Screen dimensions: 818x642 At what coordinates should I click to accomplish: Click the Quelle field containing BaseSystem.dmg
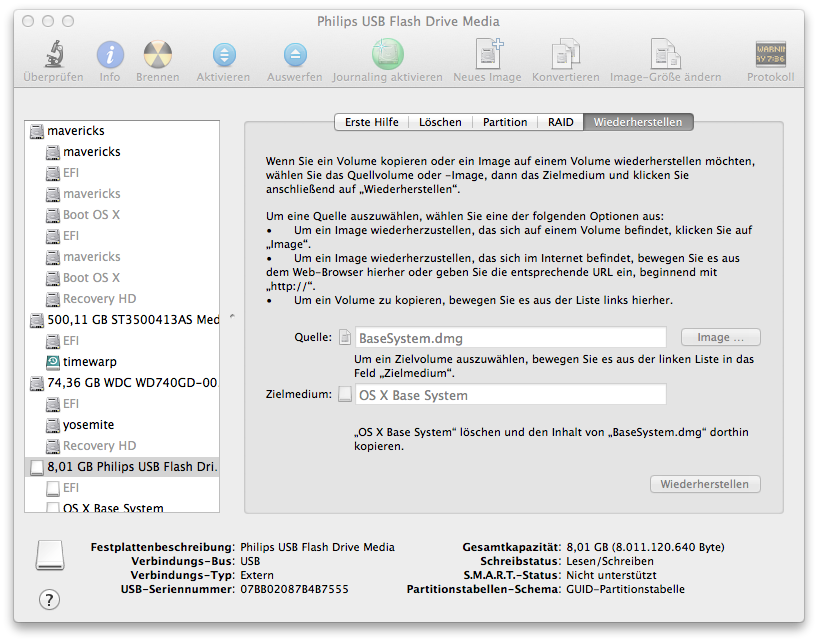click(510, 338)
